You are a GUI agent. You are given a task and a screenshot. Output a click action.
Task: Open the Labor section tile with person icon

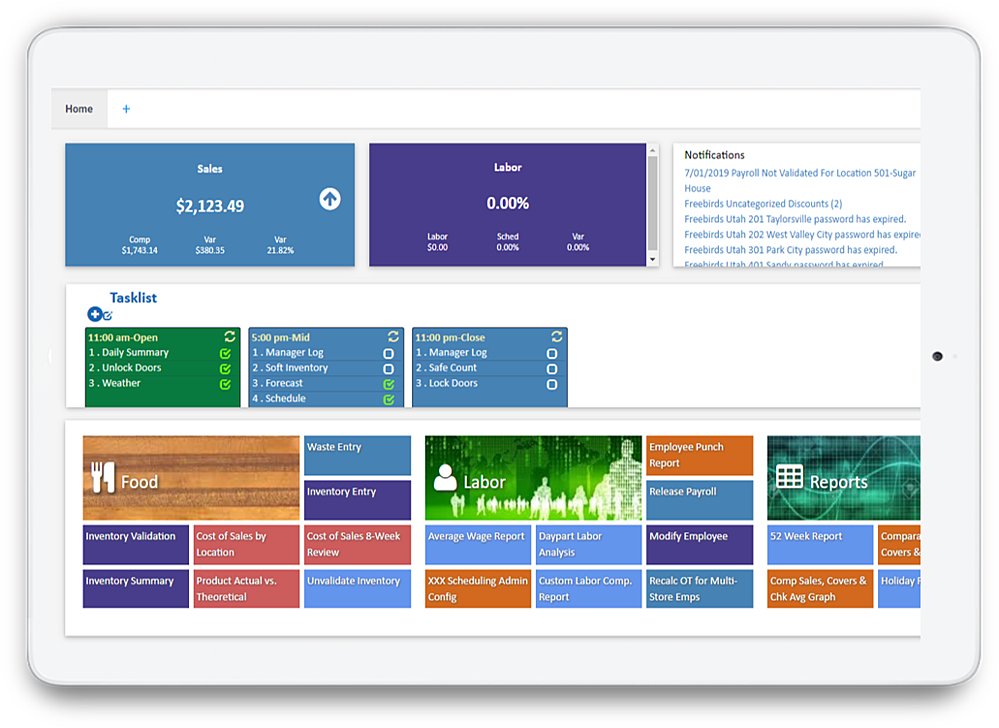[533, 478]
